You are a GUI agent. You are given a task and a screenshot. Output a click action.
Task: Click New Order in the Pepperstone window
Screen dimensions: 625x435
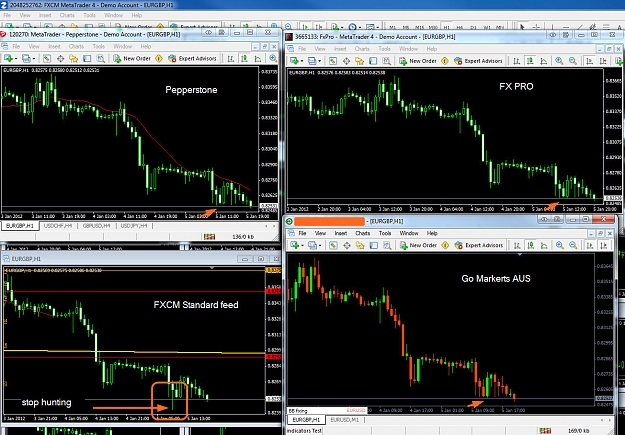(132, 59)
